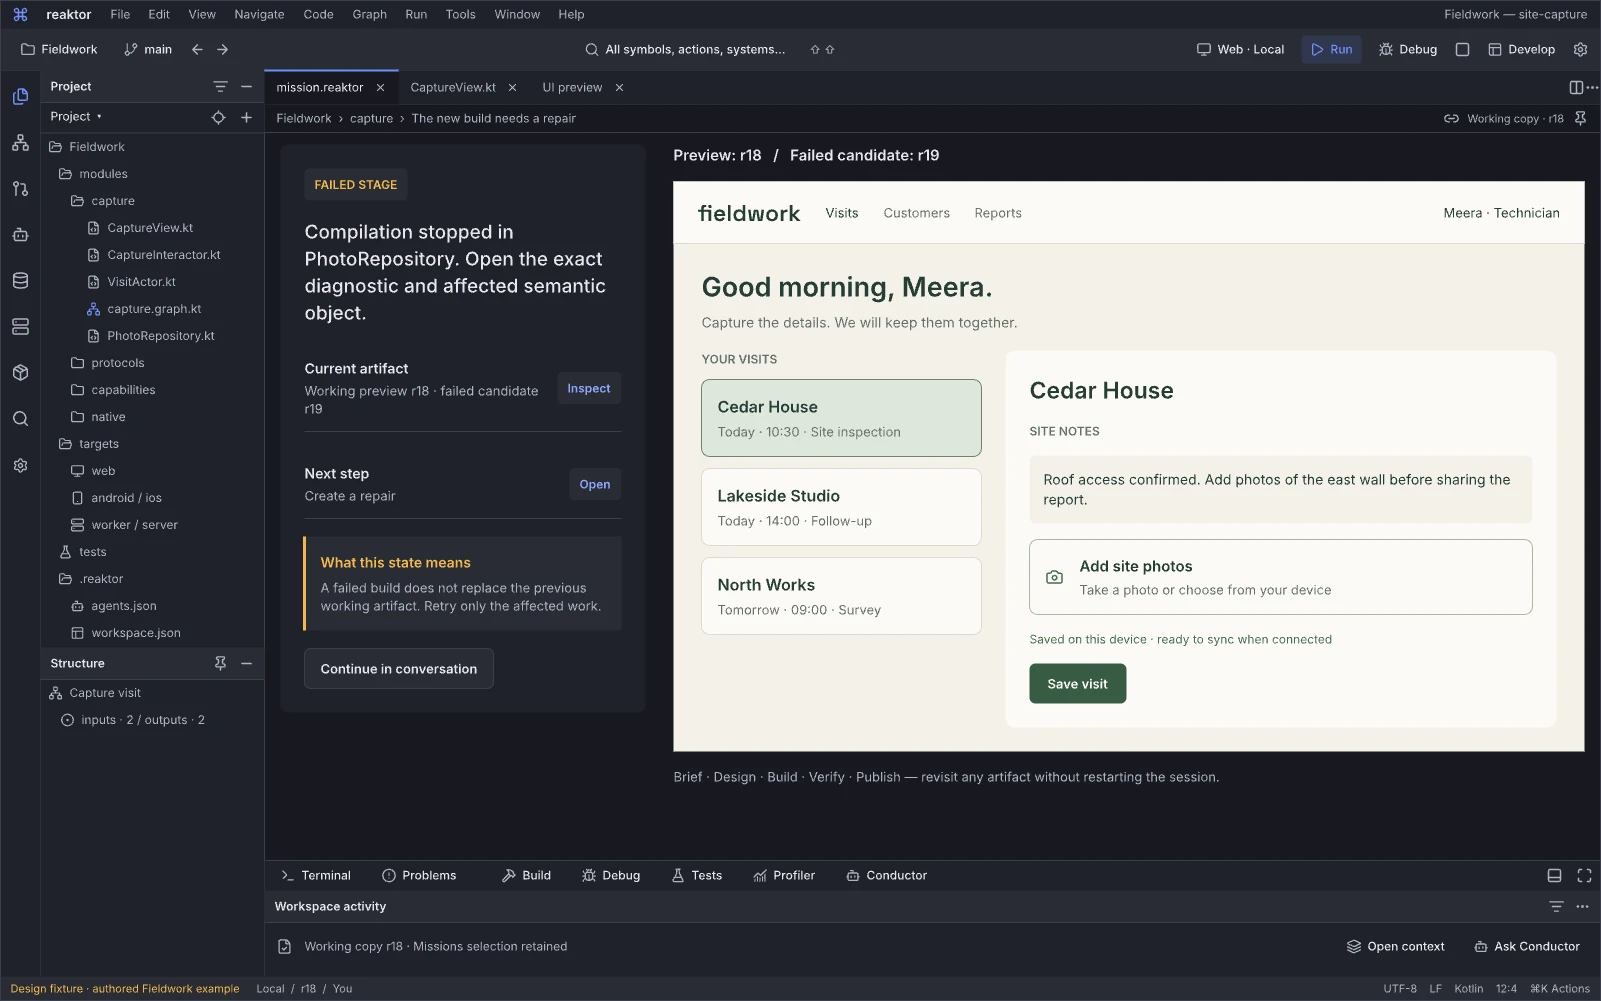Click the Add site photos box
1601x1001 pixels.
coord(1280,577)
